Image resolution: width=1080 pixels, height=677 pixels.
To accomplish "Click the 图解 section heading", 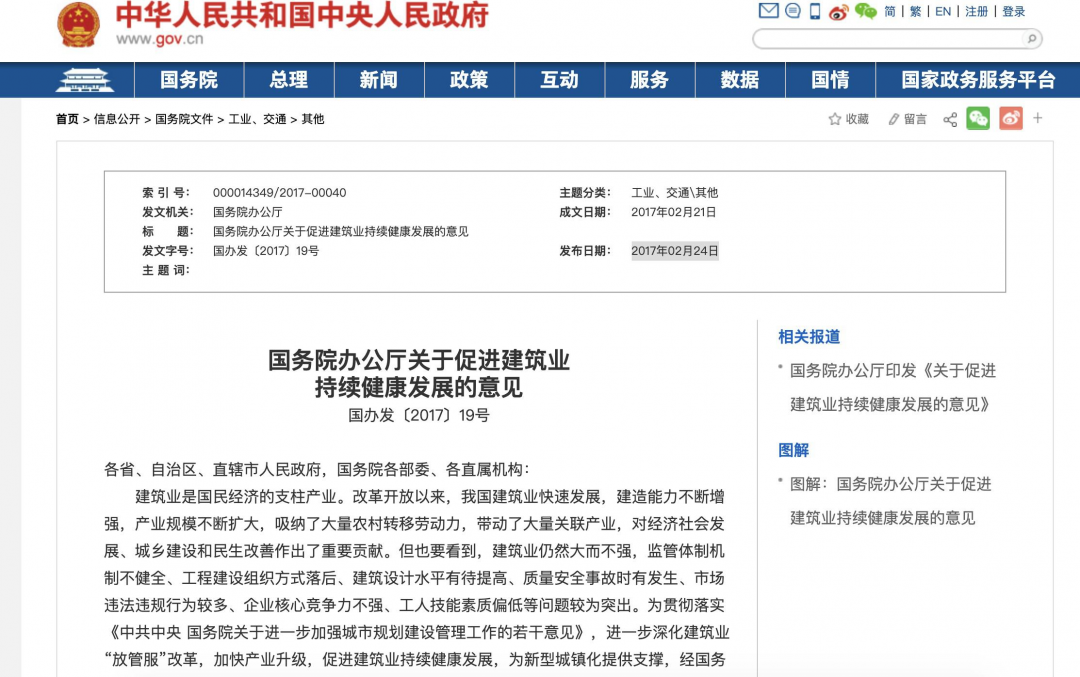I will pos(793,450).
